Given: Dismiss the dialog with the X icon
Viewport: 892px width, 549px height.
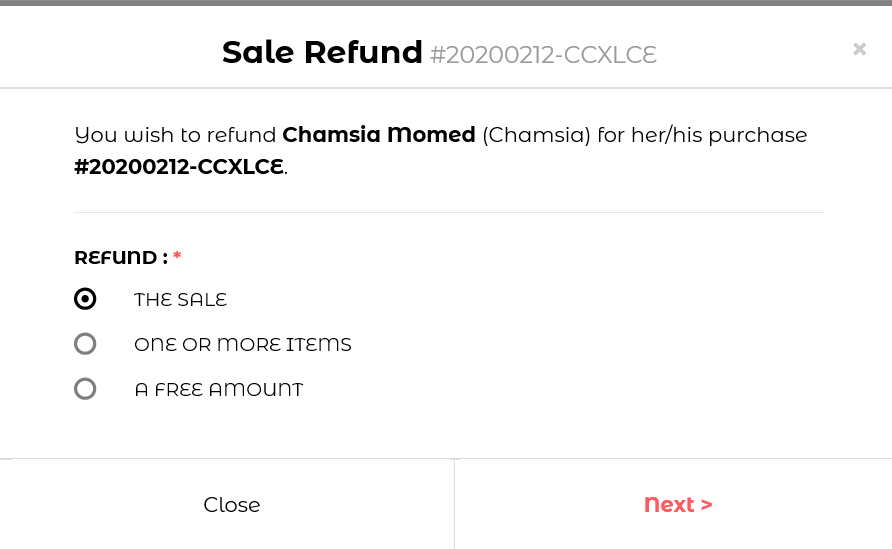Looking at the screenshot, I should pos(859,49).
